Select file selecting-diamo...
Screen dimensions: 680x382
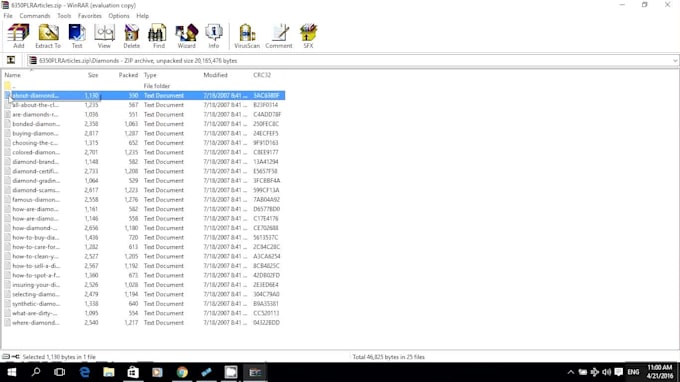[144, 294]
